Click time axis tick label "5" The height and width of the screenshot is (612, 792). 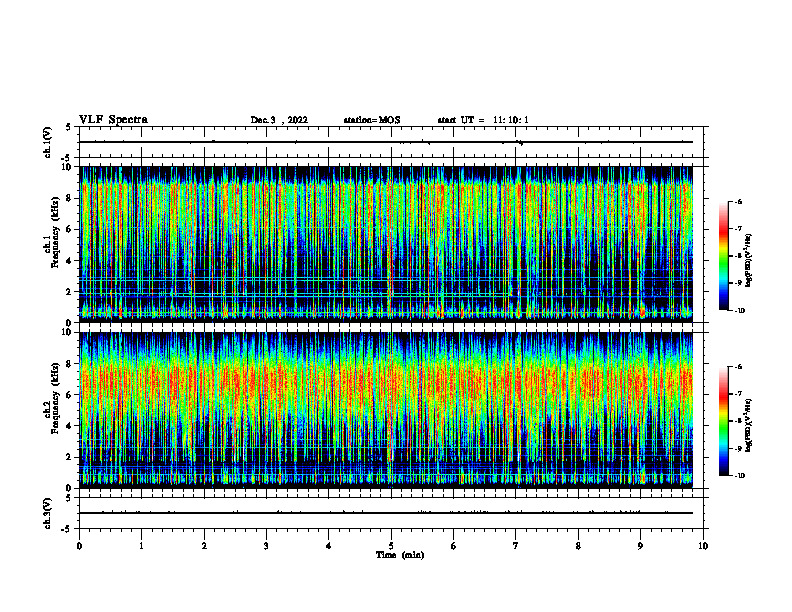click(x=391, y=546)
